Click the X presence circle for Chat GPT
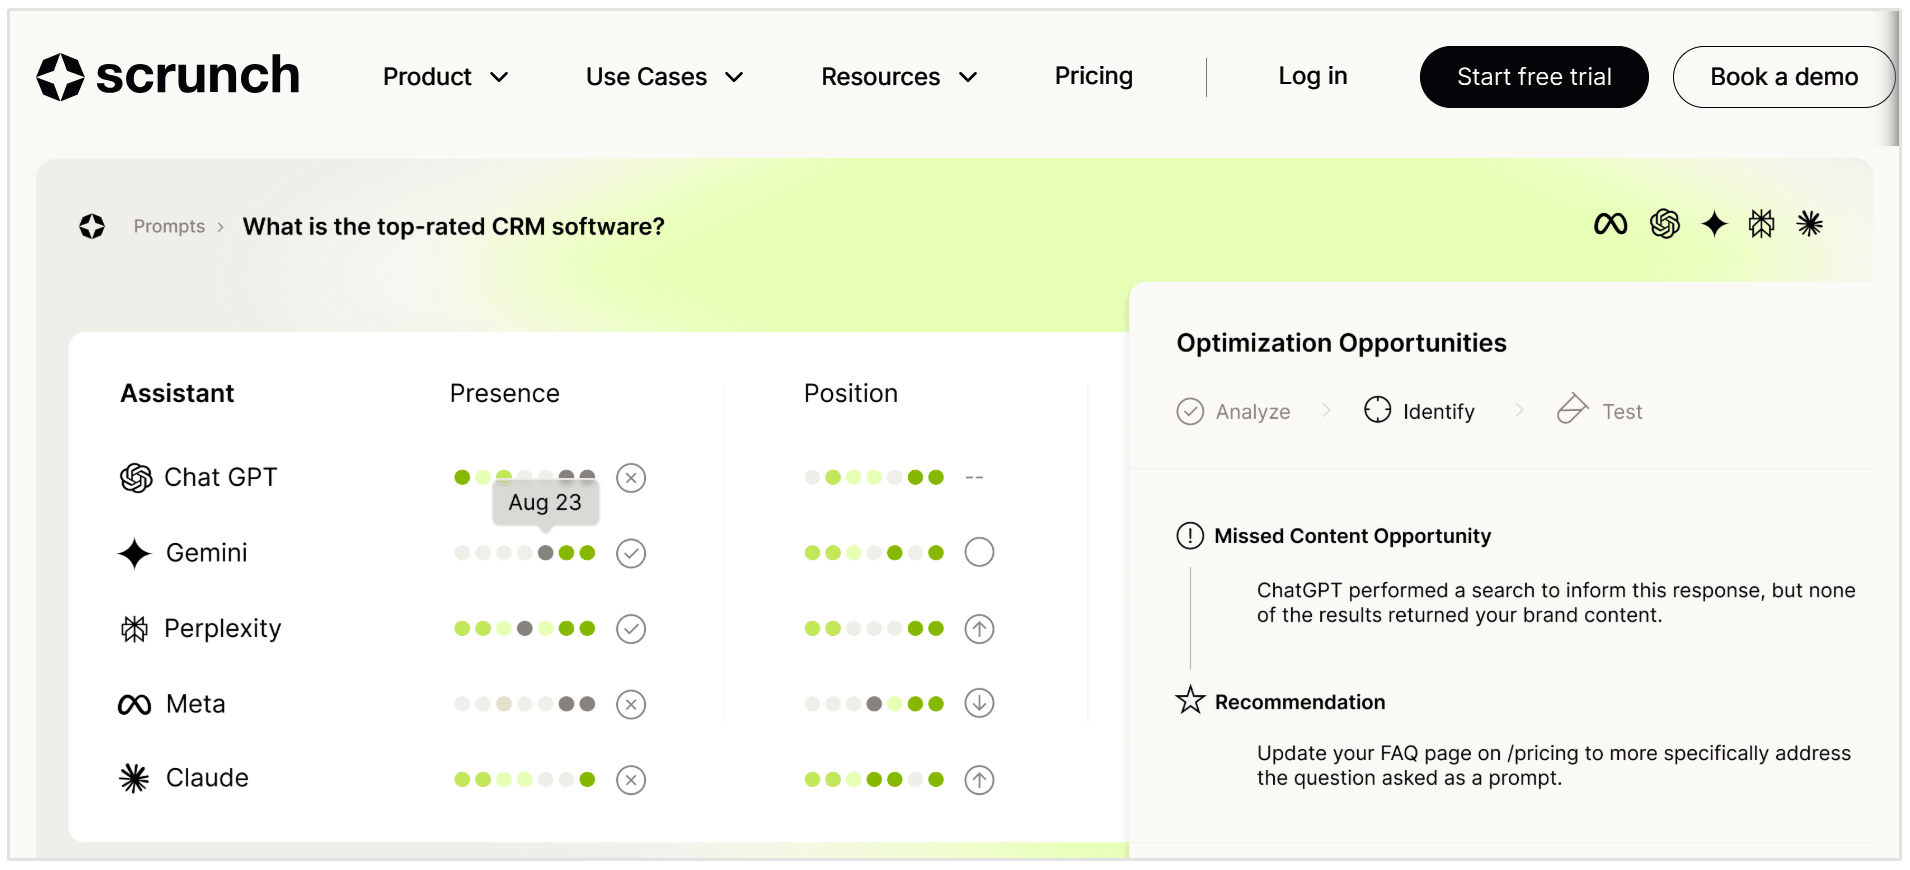 pos(631,478)
